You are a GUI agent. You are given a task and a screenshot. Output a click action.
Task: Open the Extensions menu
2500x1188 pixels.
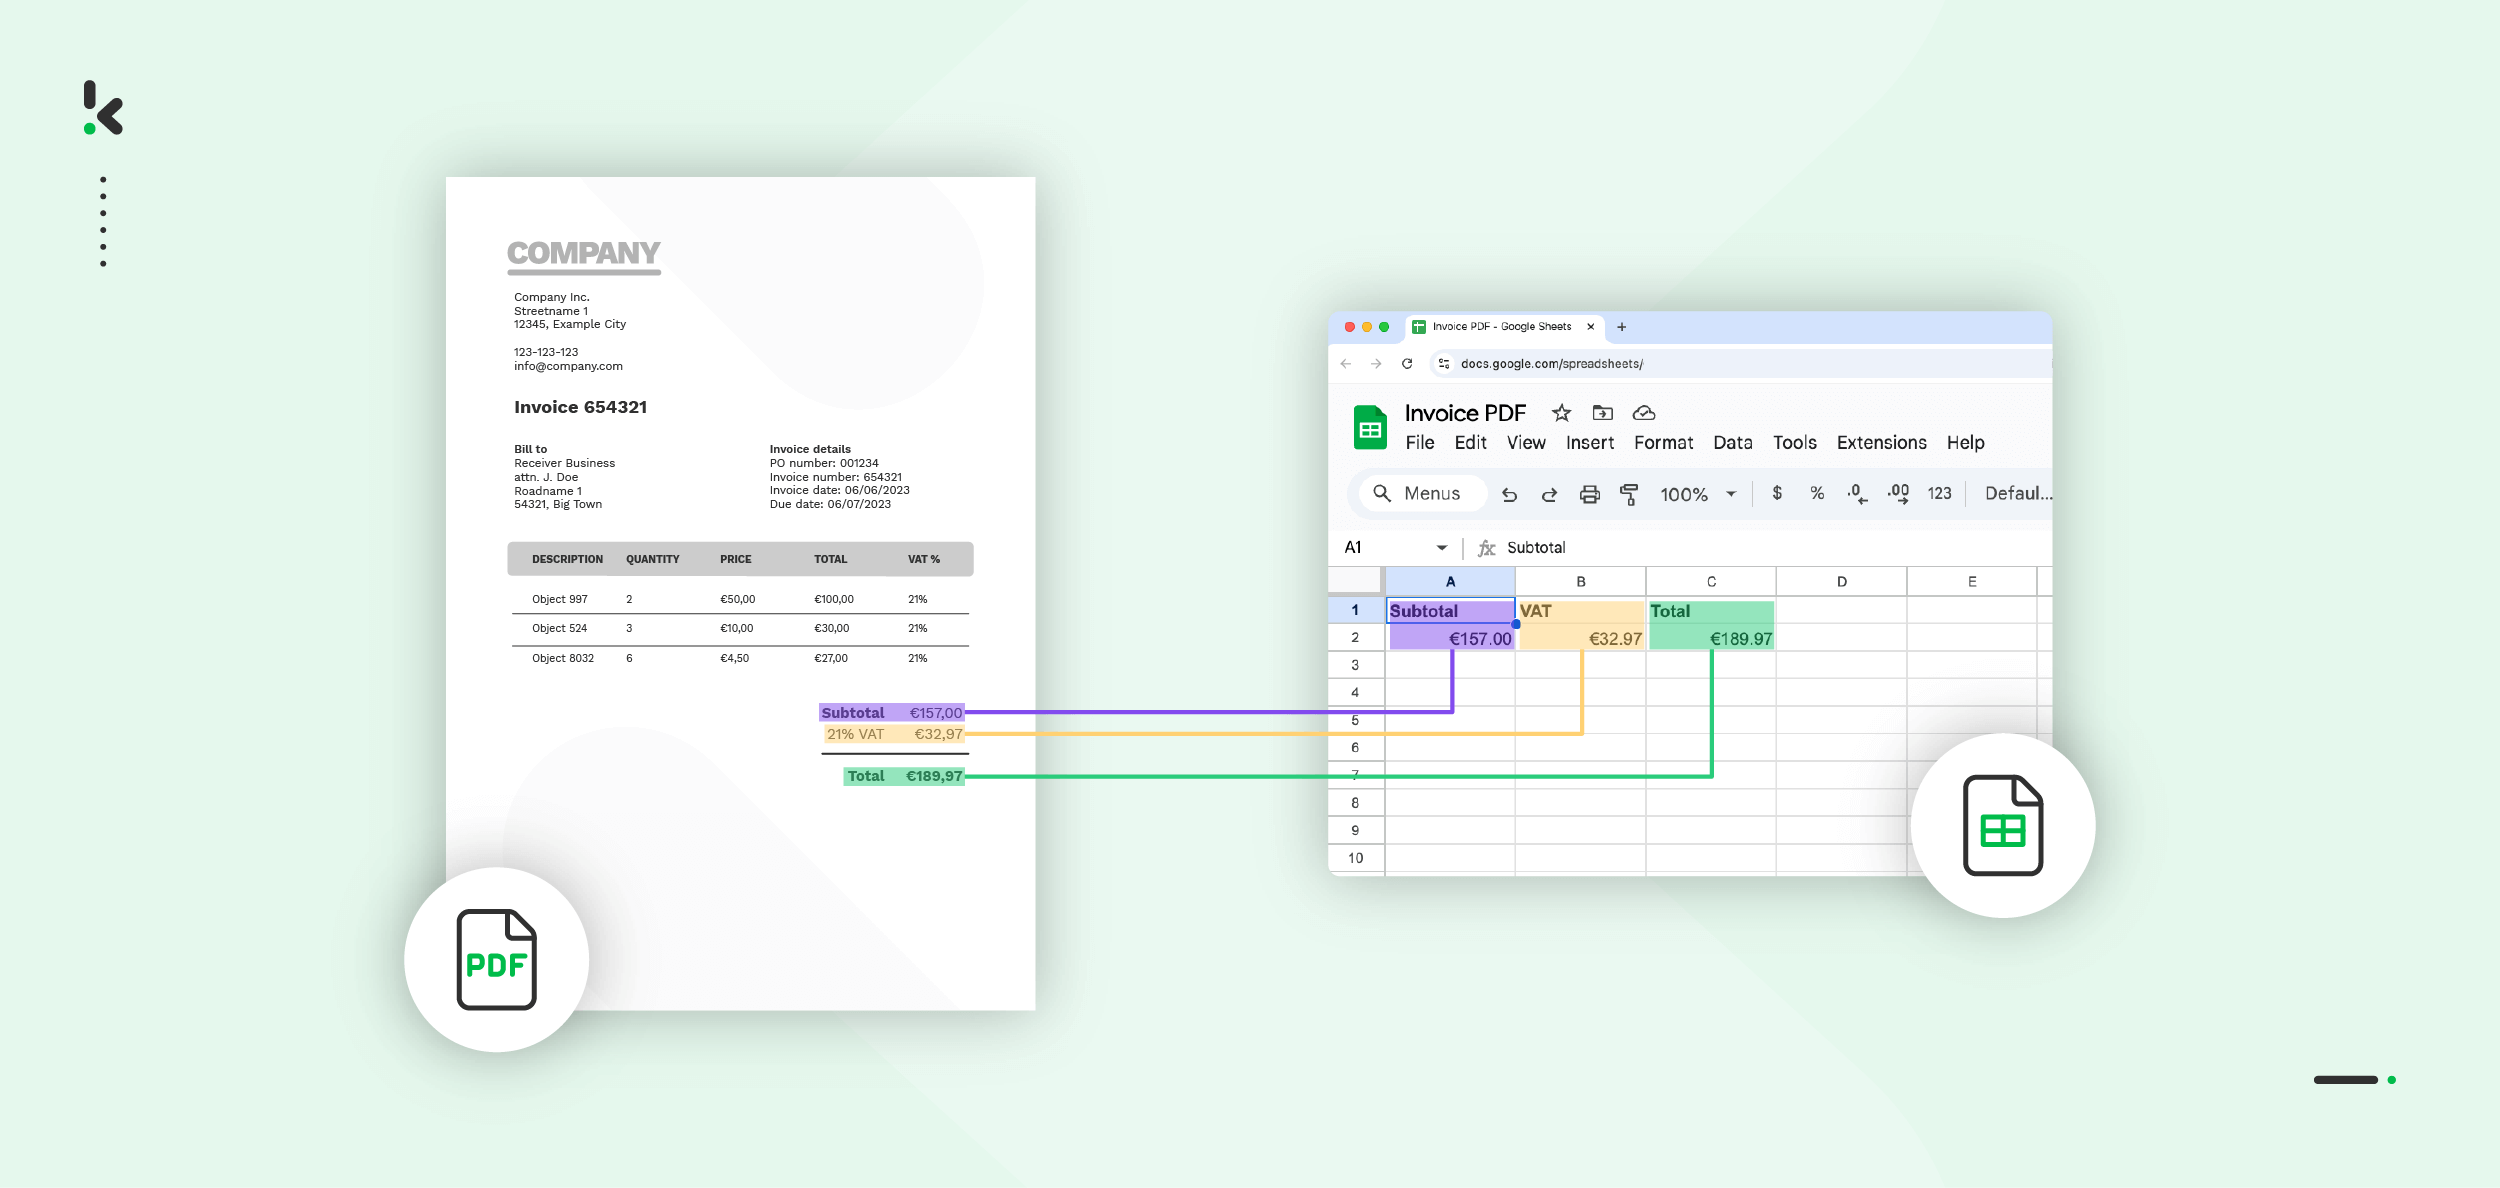coord(1881,443)
